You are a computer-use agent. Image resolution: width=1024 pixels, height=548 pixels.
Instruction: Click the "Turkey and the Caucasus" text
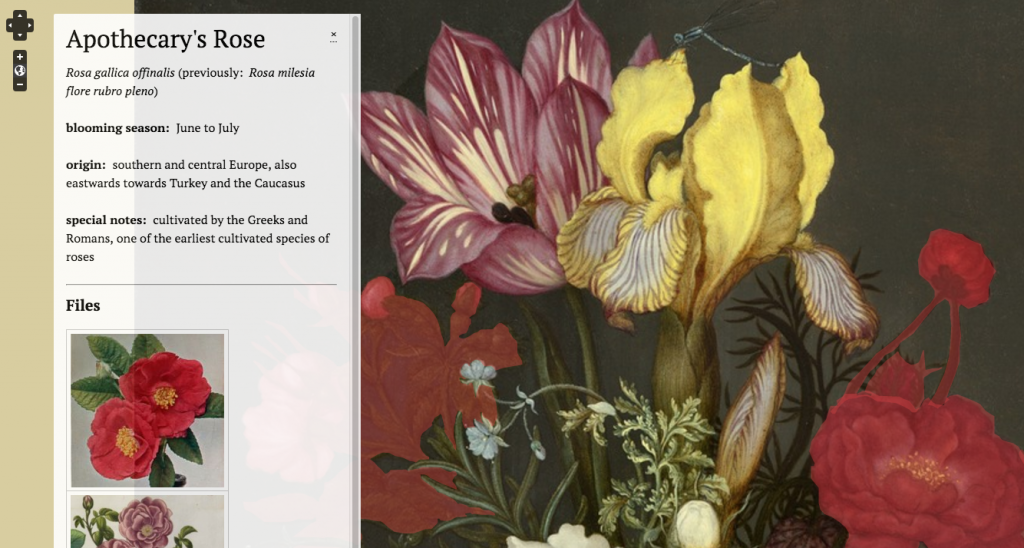point(237,183)
